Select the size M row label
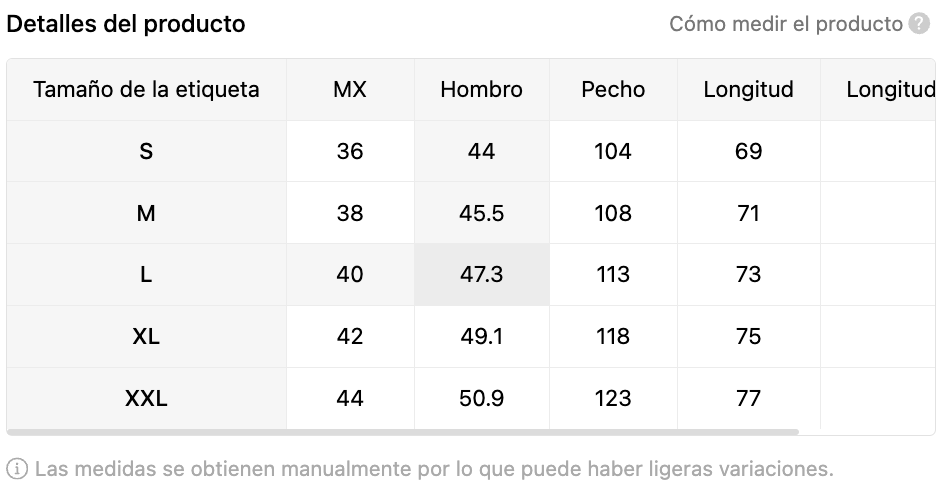 coord(146,213)
